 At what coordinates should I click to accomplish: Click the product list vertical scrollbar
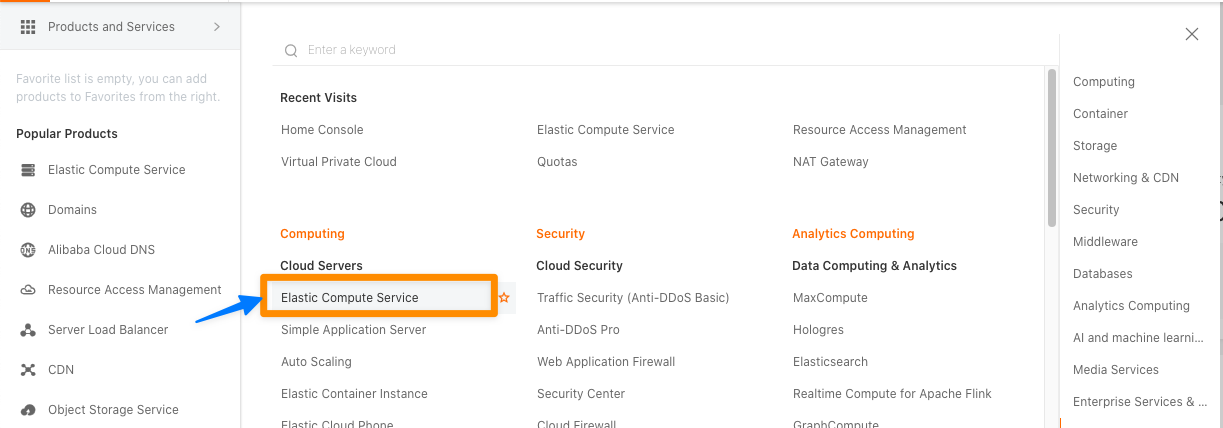[1052, 148]
